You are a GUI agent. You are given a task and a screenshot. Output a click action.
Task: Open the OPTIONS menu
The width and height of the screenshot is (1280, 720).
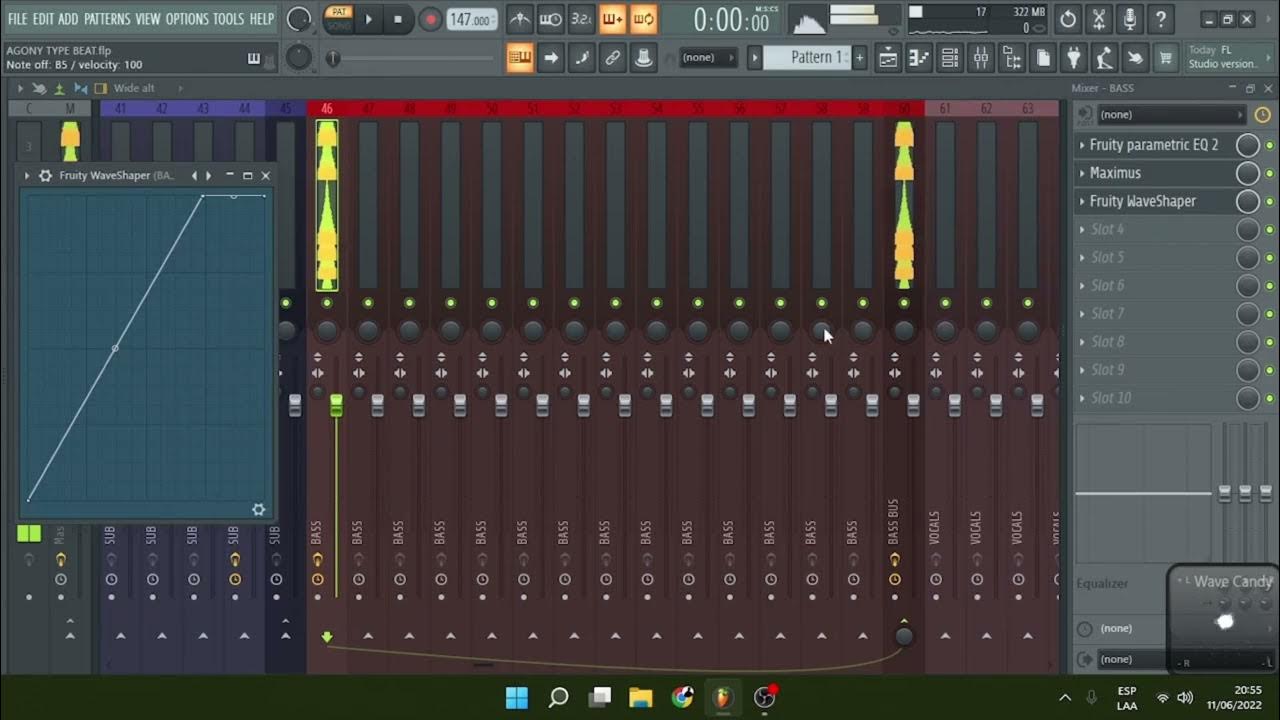click(x=186, y=19)
